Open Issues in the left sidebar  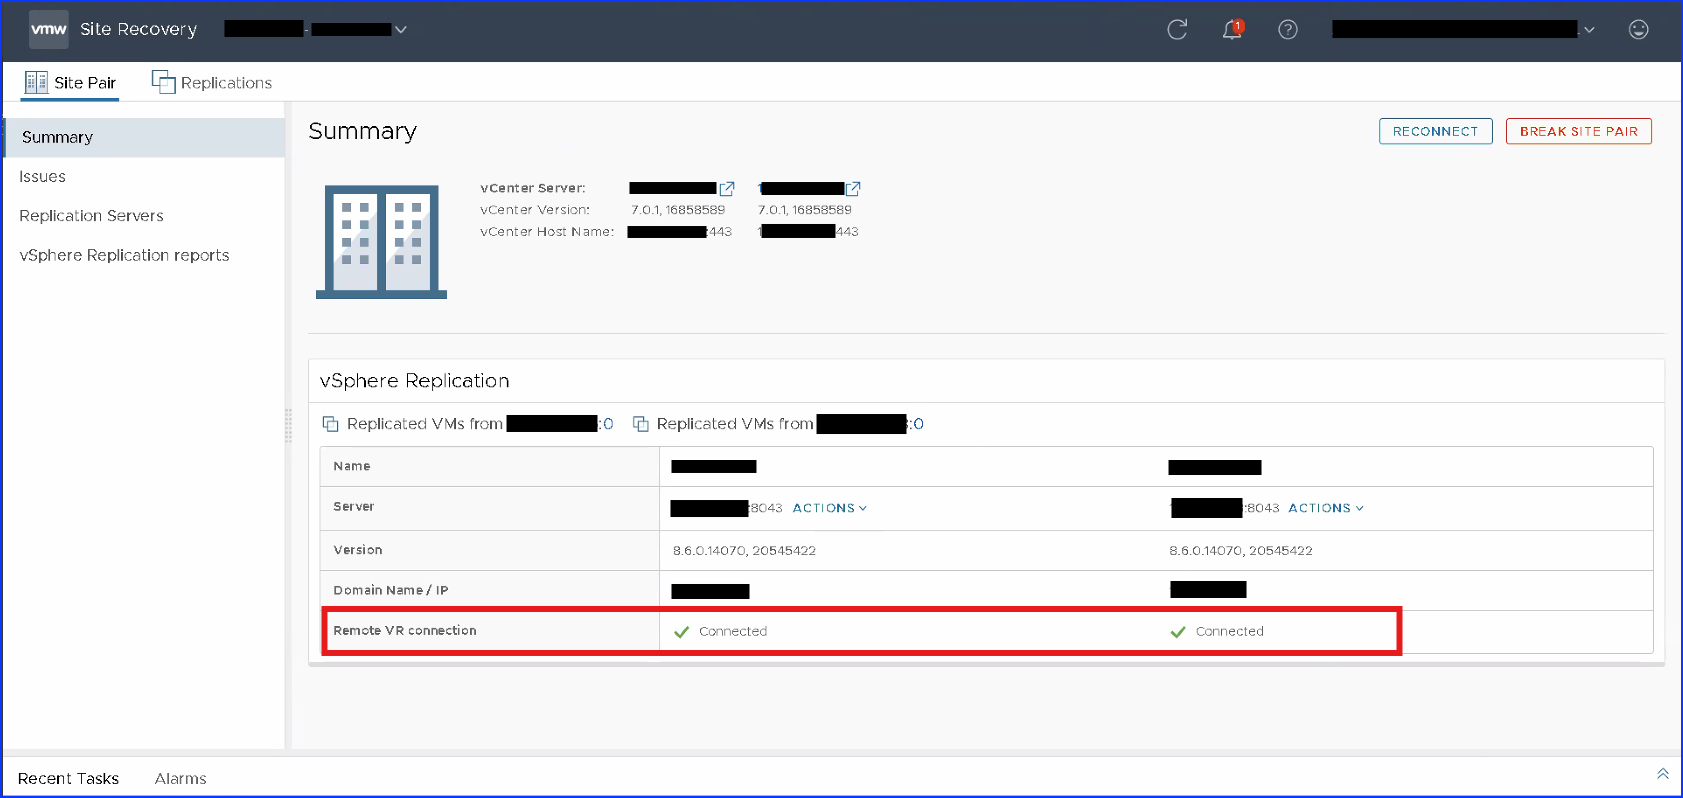pos(42,177)
